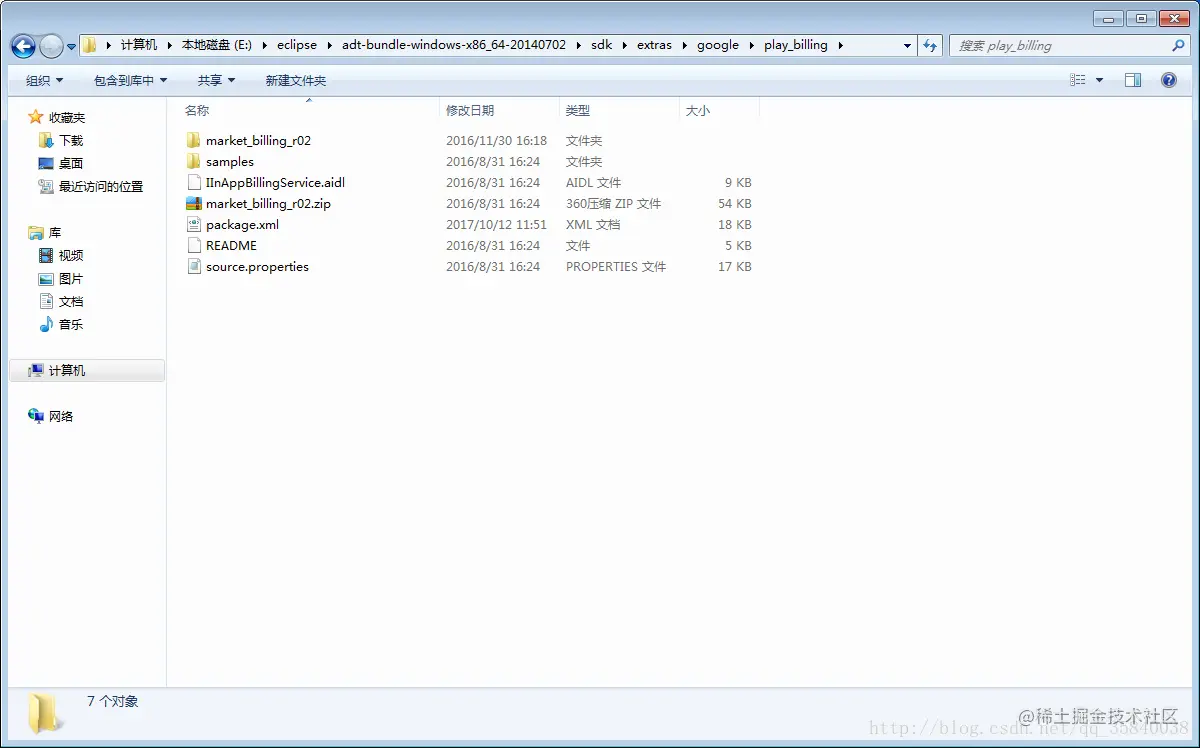Select the samples folder
This screenshot has width=1200, height=748.
click(x=230, y=161)
